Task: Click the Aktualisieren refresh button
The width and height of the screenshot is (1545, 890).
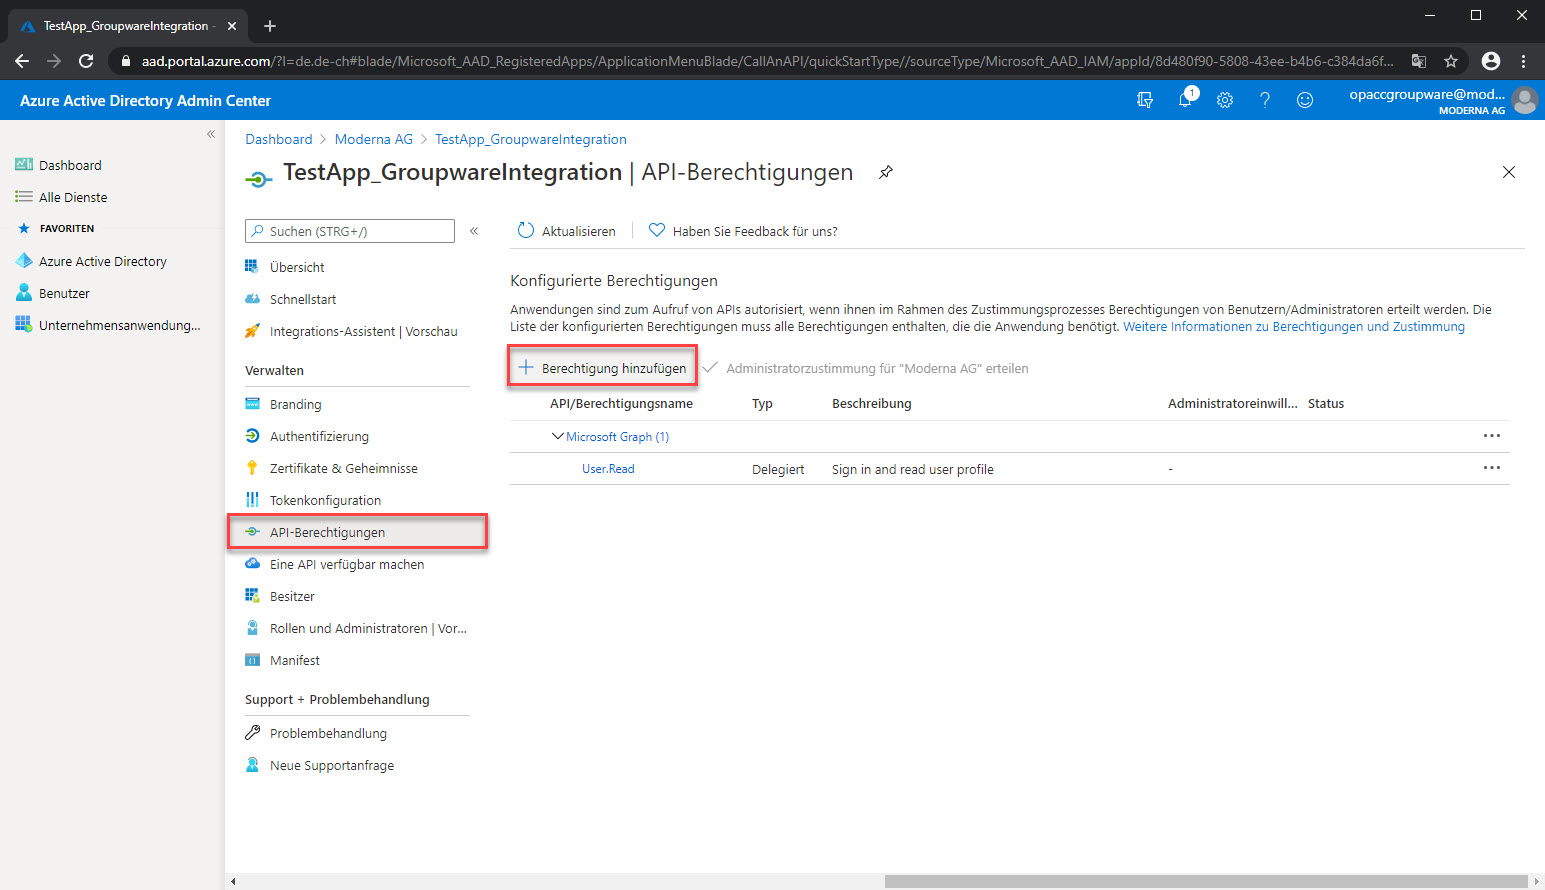Action: pyautogui.click(x=567, y=231)
